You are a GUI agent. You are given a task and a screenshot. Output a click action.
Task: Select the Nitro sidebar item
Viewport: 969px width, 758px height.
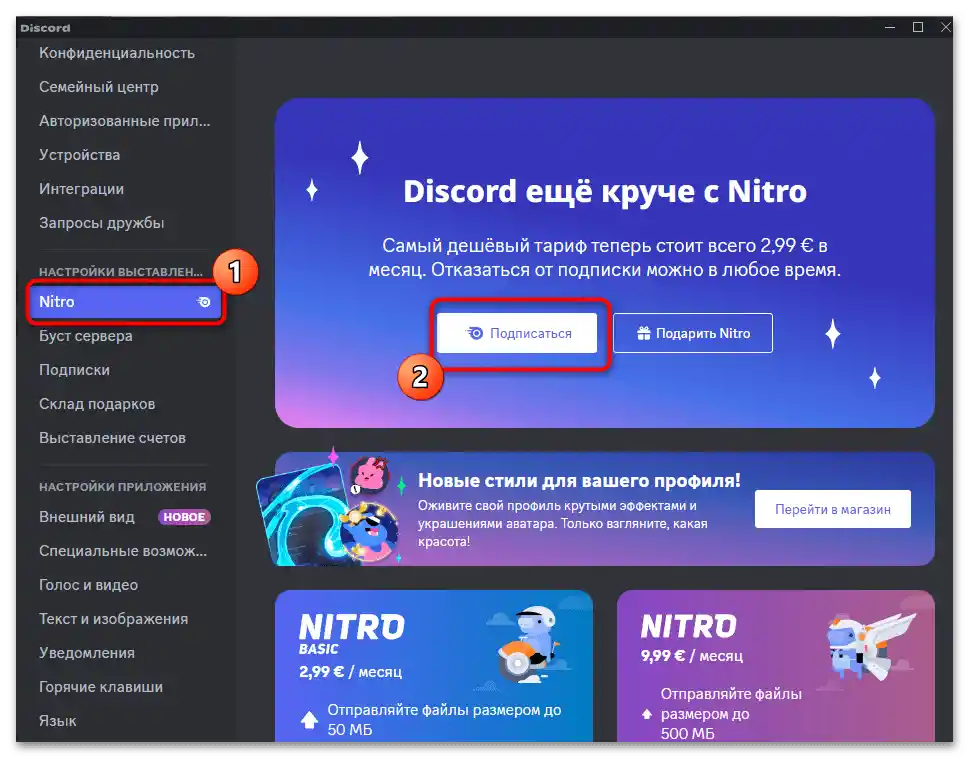point(125,302)
